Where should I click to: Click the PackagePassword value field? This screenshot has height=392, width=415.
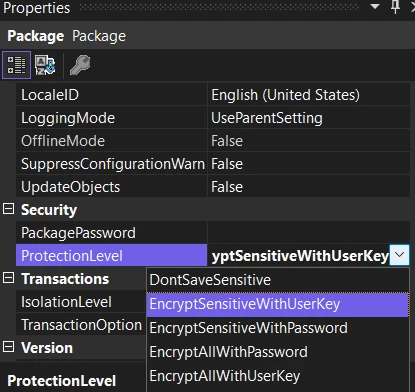click(x=309, y=233)
